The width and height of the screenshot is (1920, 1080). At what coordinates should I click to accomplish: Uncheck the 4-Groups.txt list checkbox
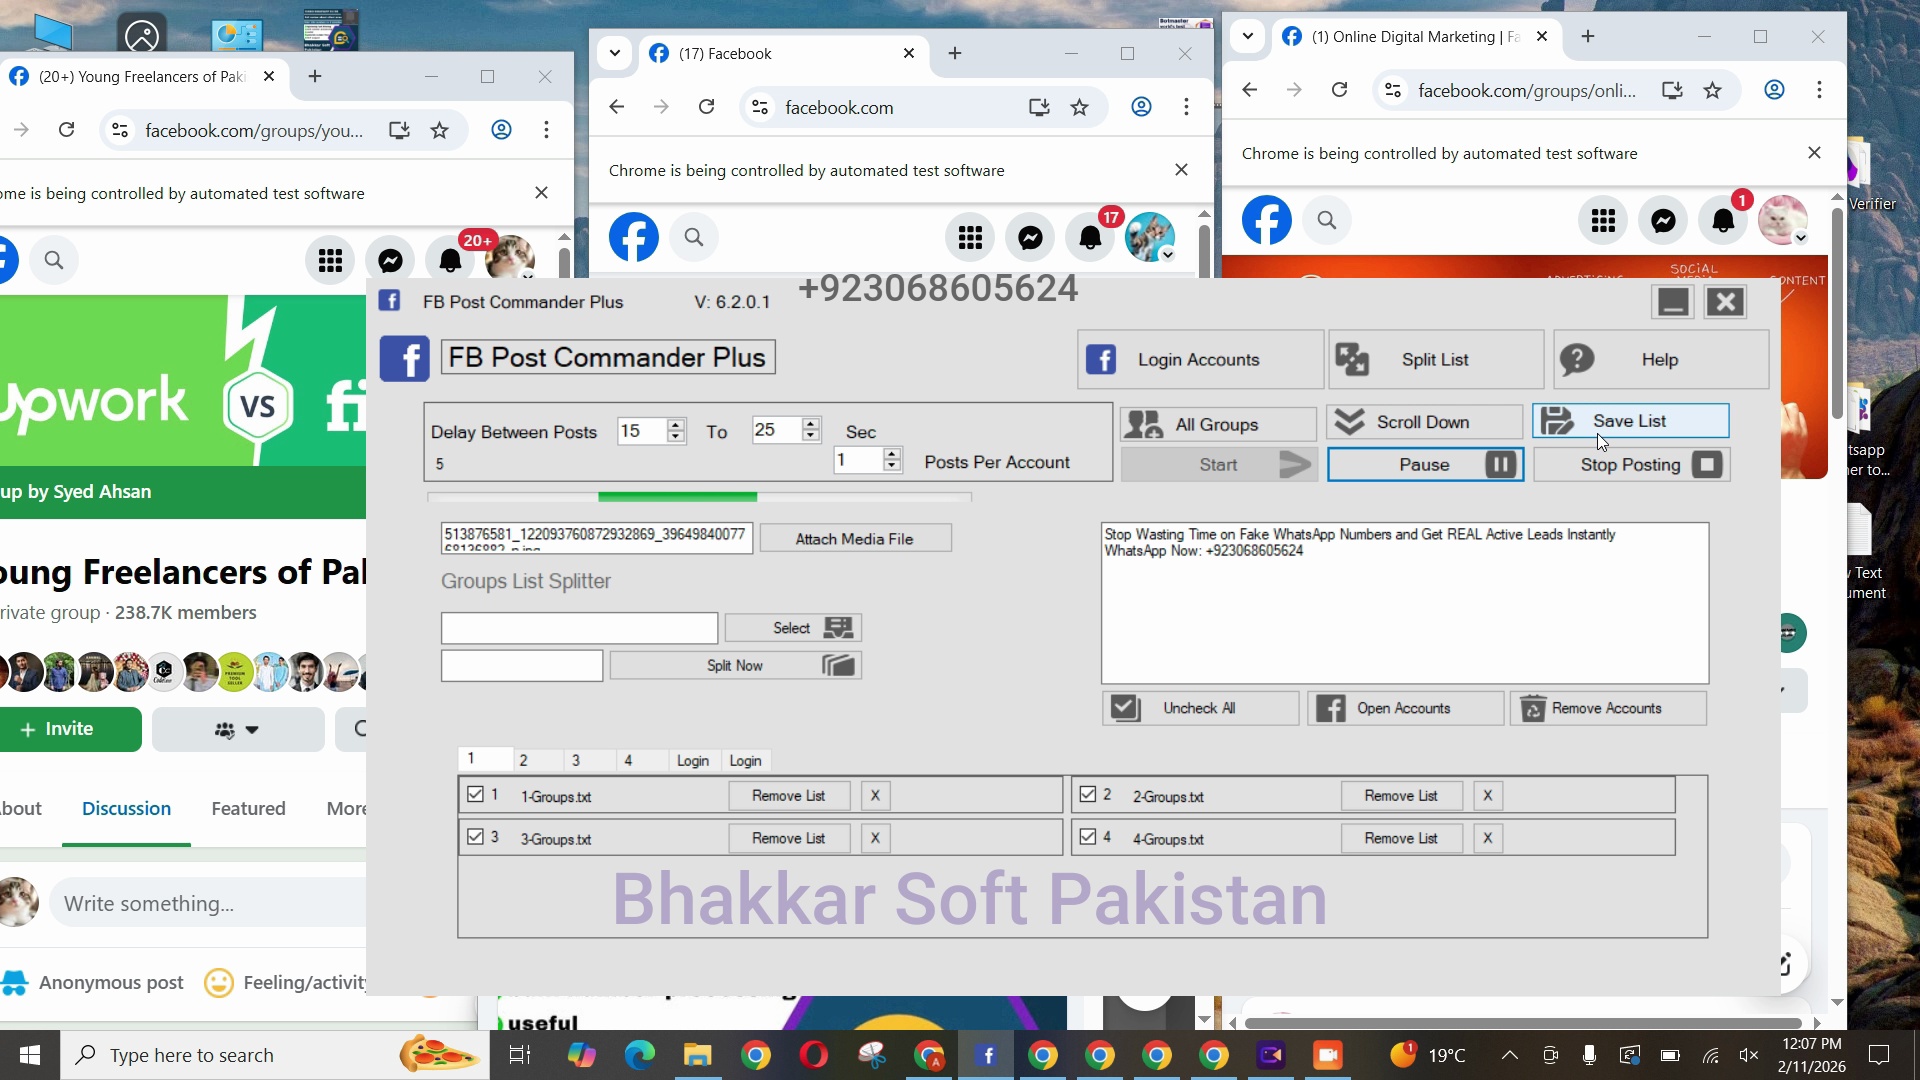click(x=1089, y=837)
